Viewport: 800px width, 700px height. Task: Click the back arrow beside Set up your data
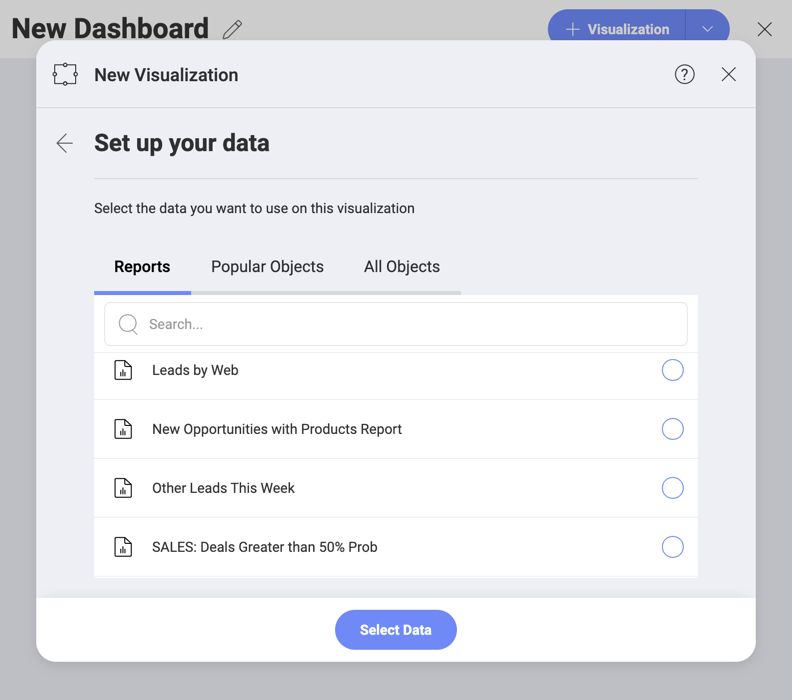click(65, 144)
